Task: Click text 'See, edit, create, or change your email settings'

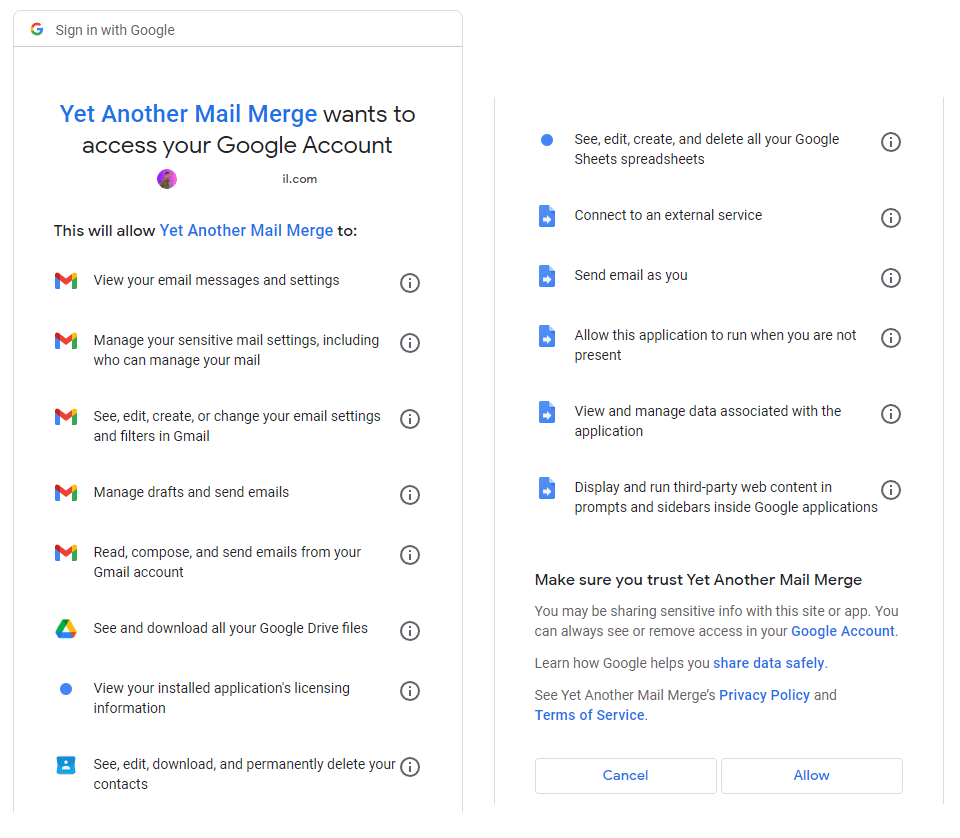Action: click(237, 416)
